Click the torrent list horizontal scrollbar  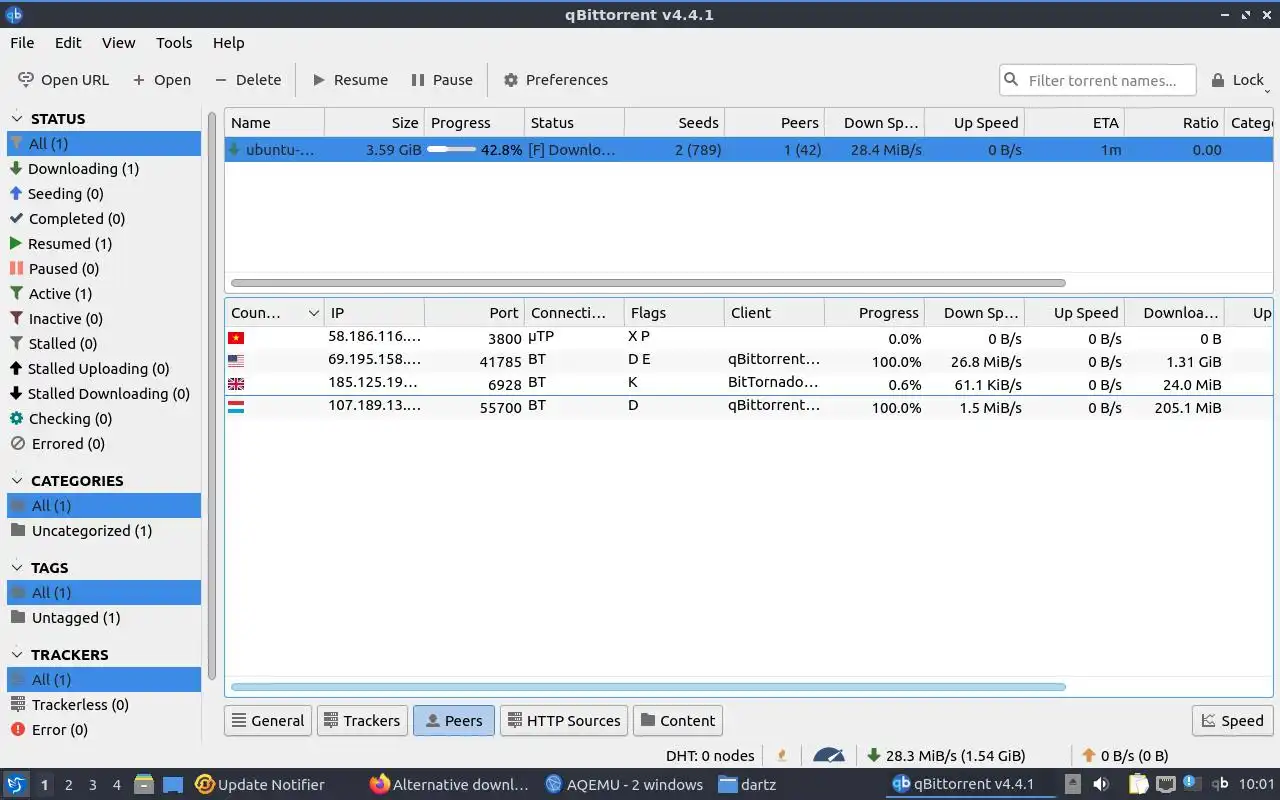[x=648, y=283]
